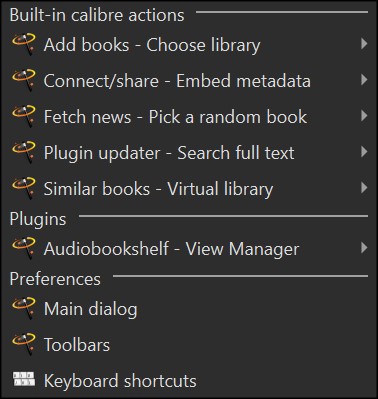Click the icon next to Connect/share - Embed metadata
The width and height of the screenshot is (378, 399).
[24, 80]
